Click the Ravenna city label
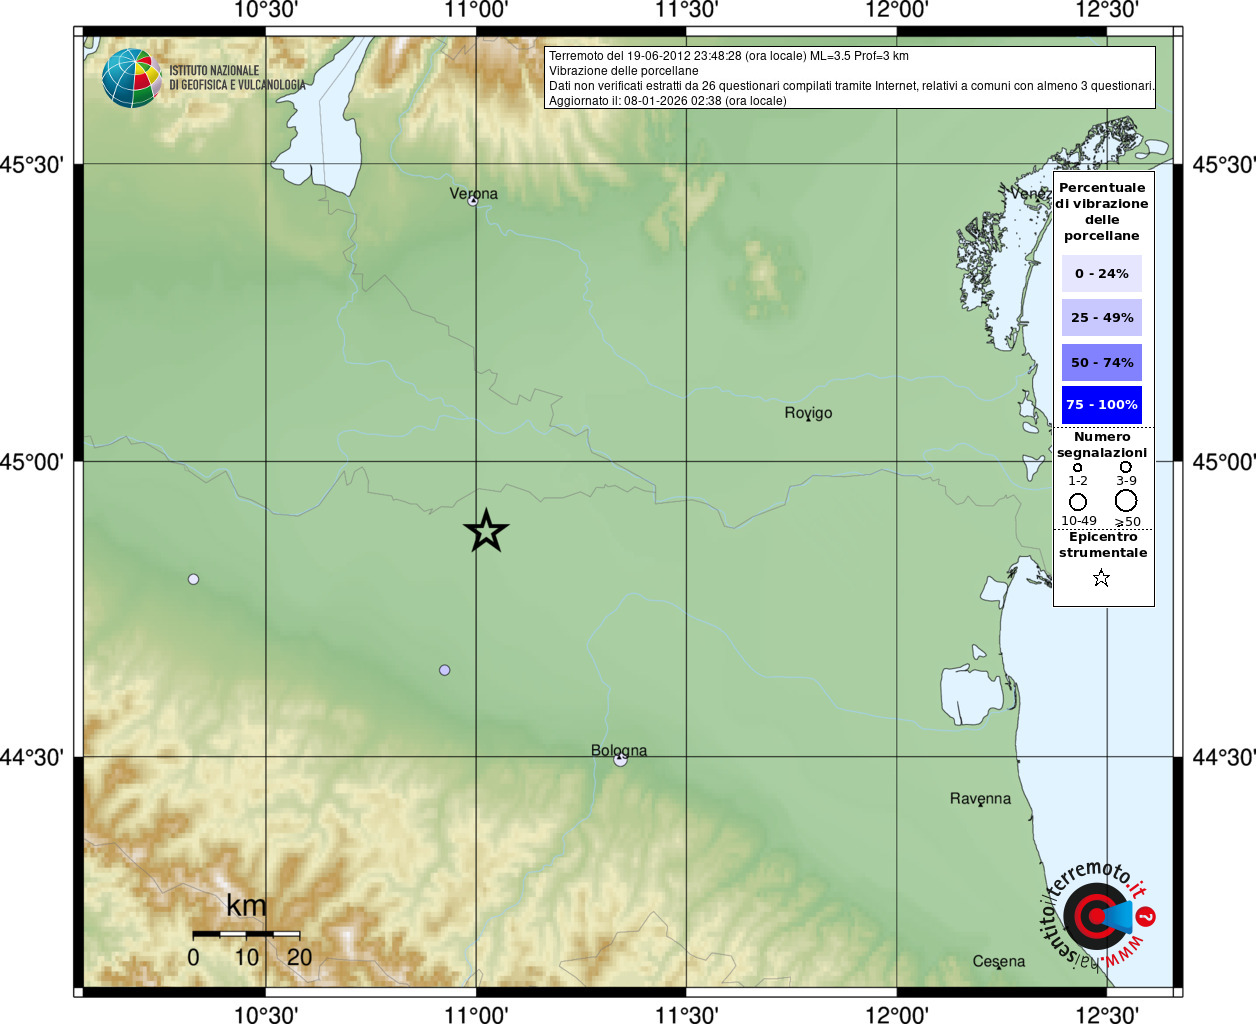1256x1024 pixels. 980,798
